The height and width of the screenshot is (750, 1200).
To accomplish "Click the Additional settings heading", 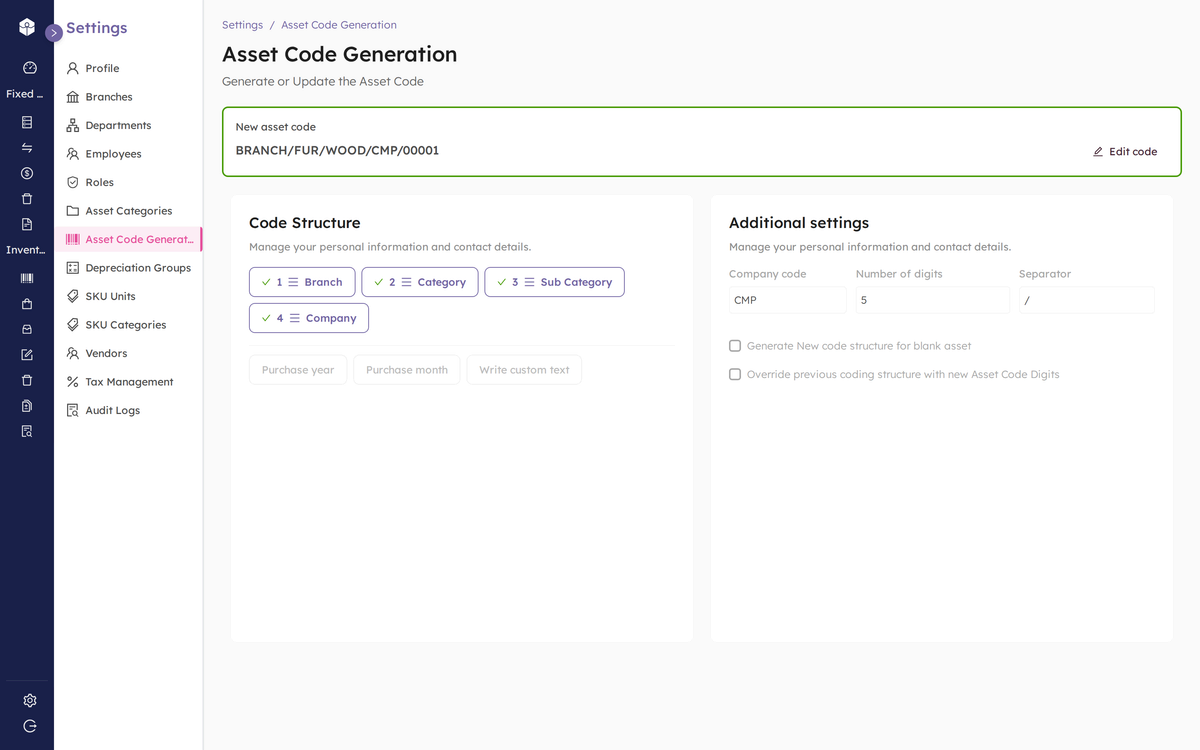I will tap(799, 223).
